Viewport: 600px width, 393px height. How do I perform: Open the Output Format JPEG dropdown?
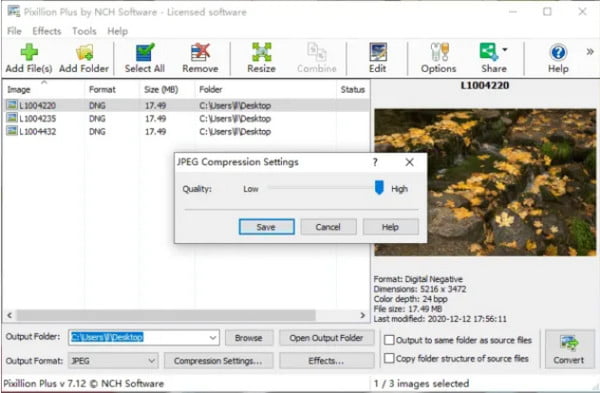(x=113, y=361)
